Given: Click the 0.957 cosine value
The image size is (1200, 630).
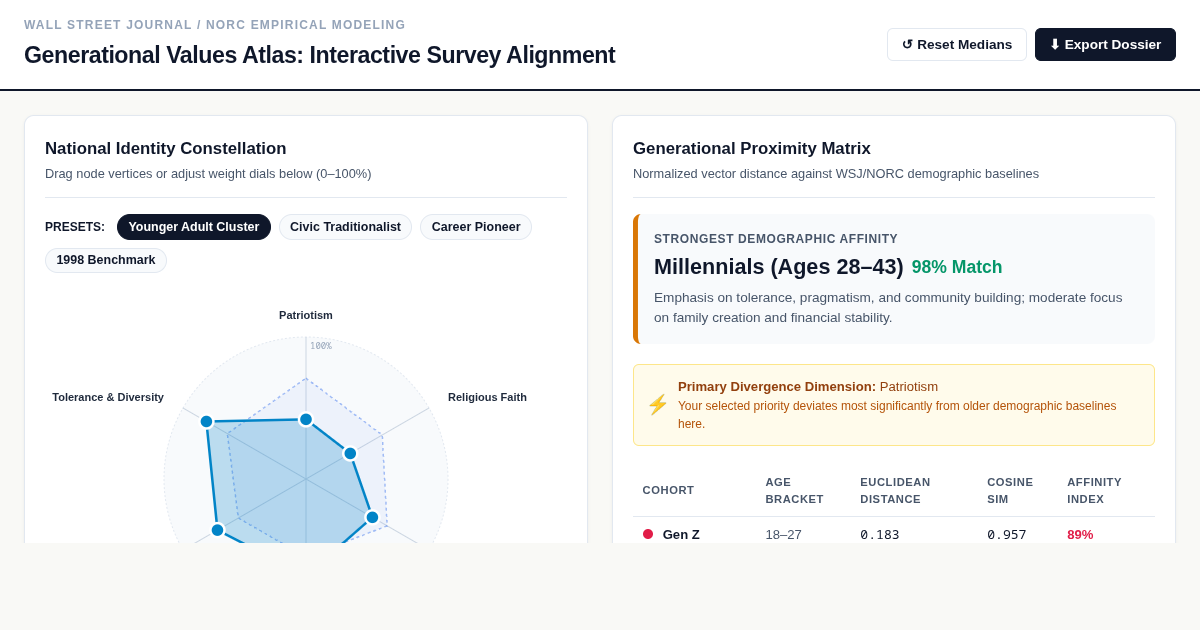Looking at the screenshot, I should point(1007,534).
